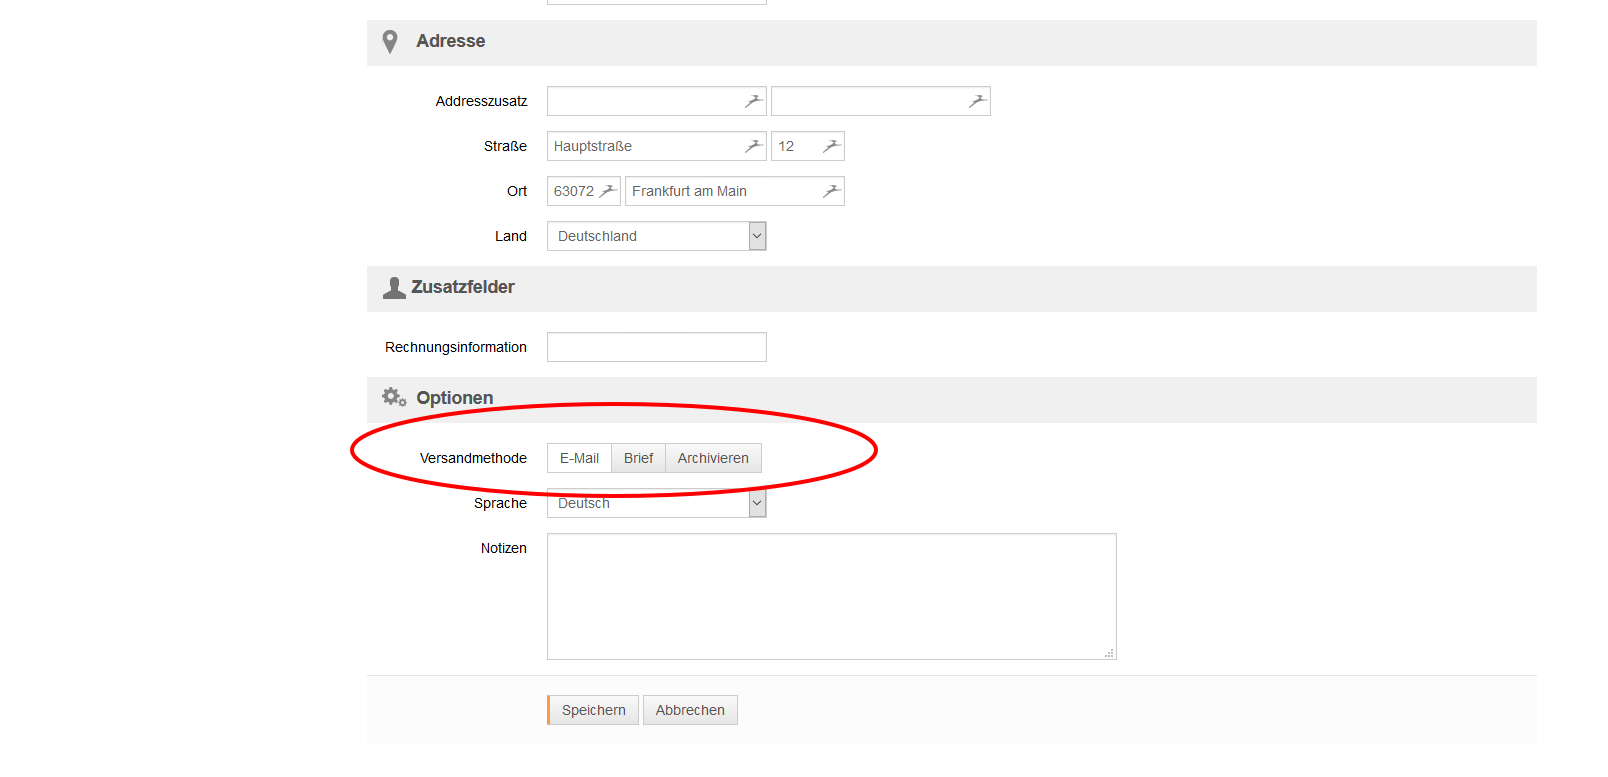Click pin icon in city field
The width and height of the screenshot is (1608, 777).
832,191
